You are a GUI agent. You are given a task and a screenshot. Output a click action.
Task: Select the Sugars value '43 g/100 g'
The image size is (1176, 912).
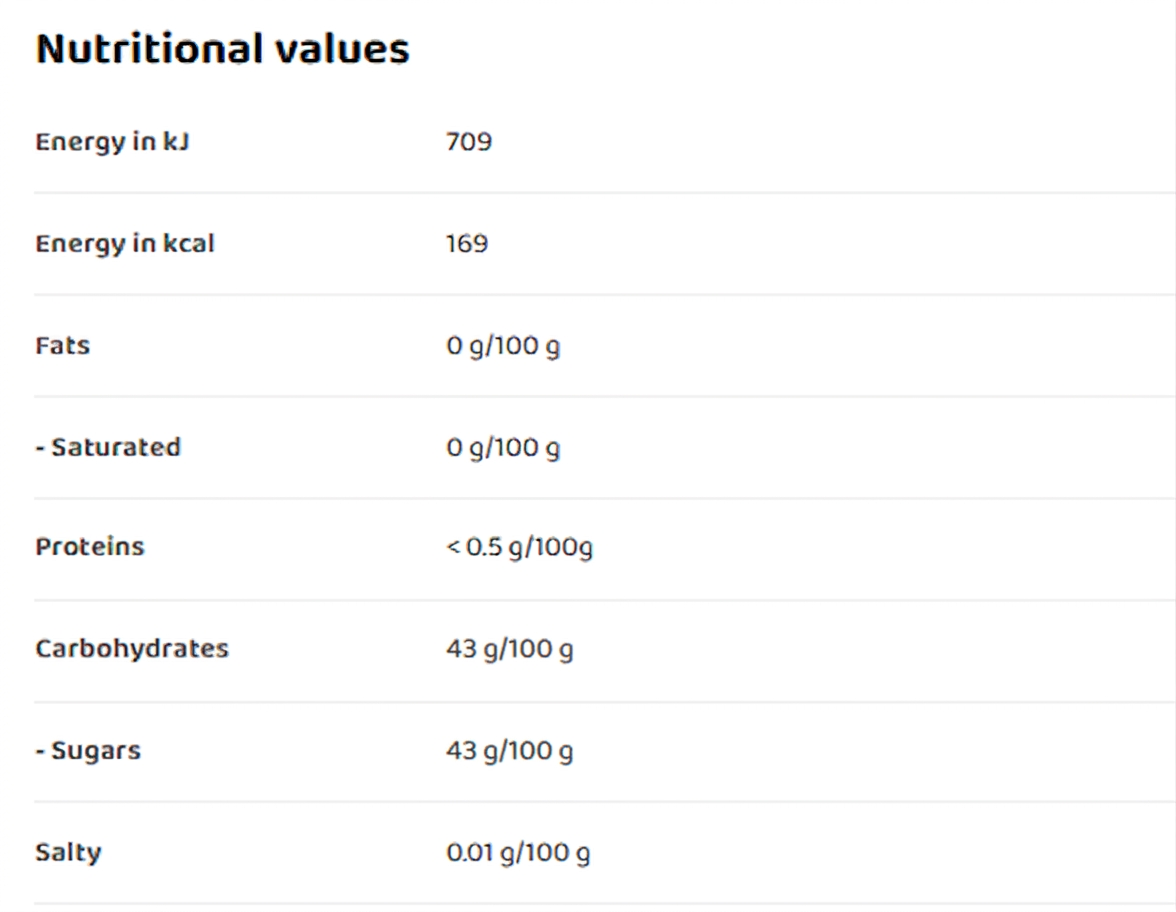[x=509, y=751]
